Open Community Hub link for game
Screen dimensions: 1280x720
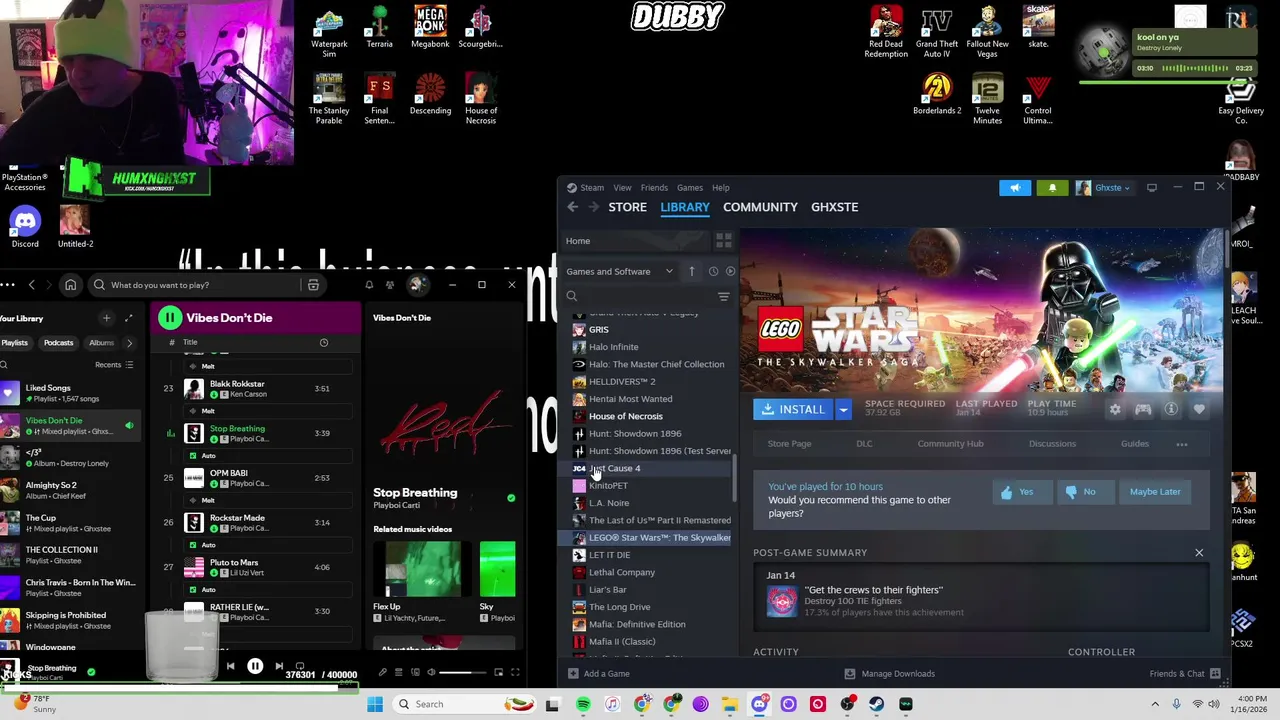point(950,444)
